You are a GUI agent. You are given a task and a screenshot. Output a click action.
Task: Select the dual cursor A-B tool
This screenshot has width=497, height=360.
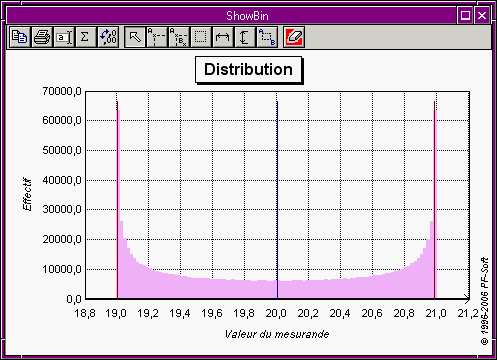click(x=179, y=37)
